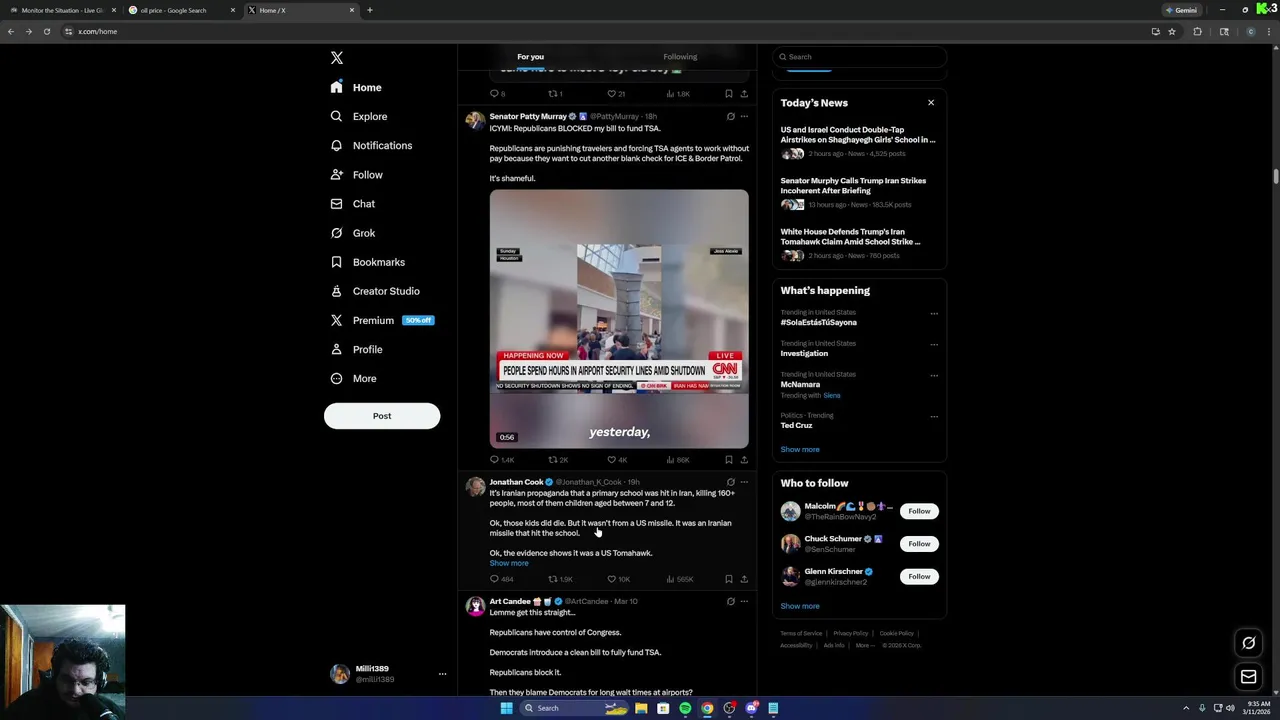Bookmark Jonathan Cook's post

point(728,579)
